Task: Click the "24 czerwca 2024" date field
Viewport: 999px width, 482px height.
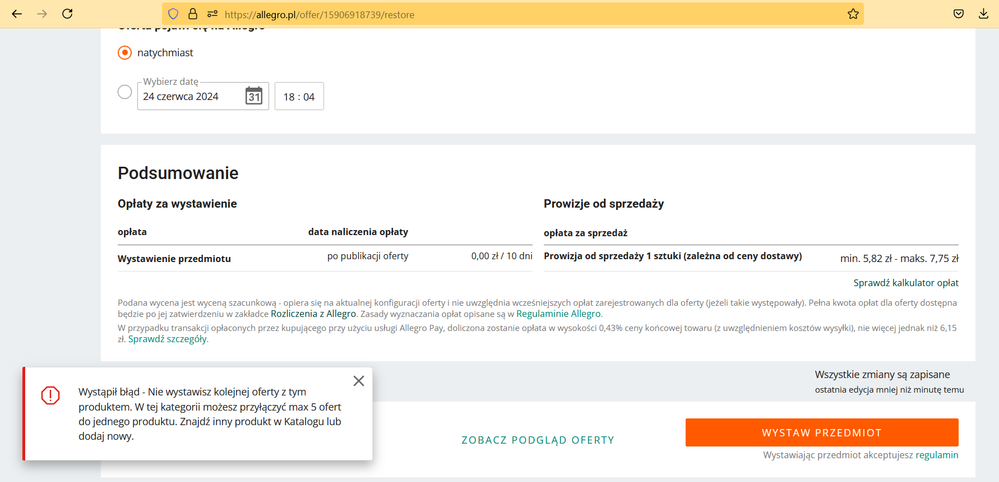Action: (x=190, y=97)
